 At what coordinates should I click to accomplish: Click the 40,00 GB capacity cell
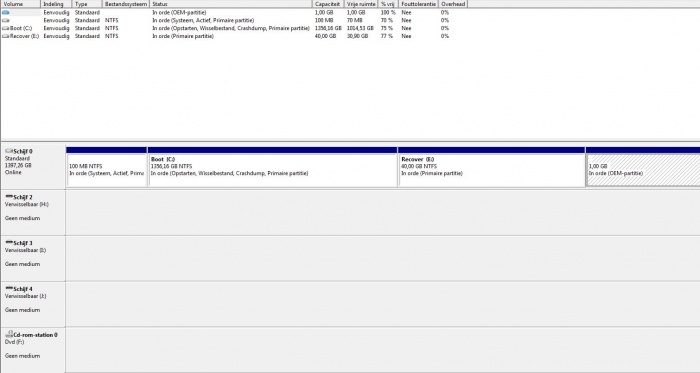pos(325,36)
